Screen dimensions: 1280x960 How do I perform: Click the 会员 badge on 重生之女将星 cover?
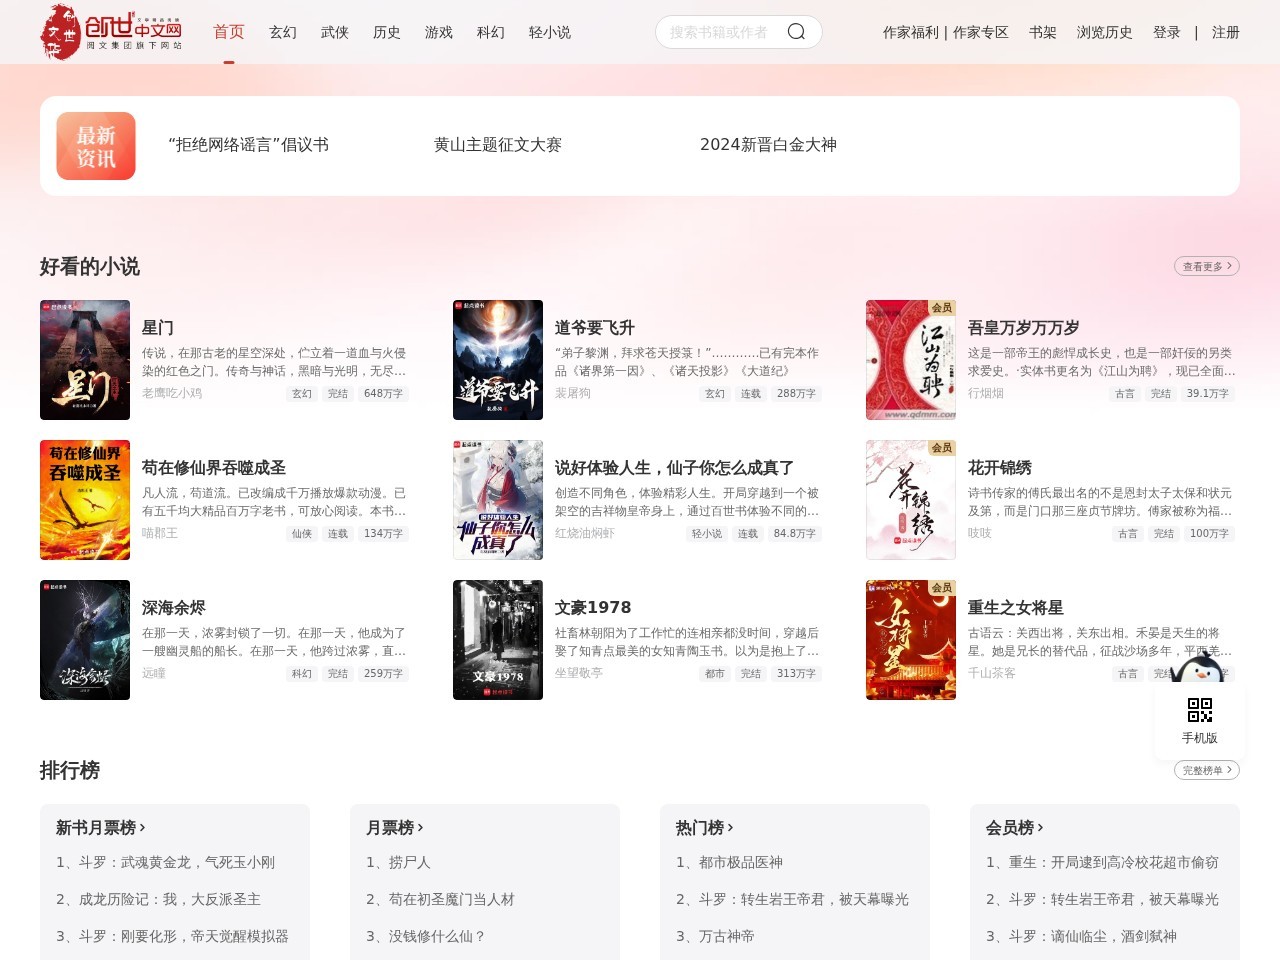(941, 587)
